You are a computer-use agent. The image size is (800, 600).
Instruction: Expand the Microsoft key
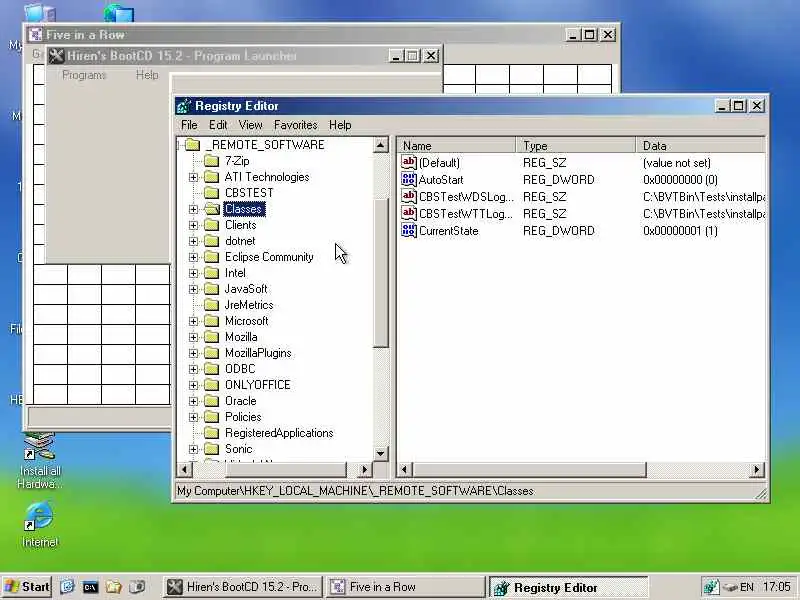coord(193,321)
